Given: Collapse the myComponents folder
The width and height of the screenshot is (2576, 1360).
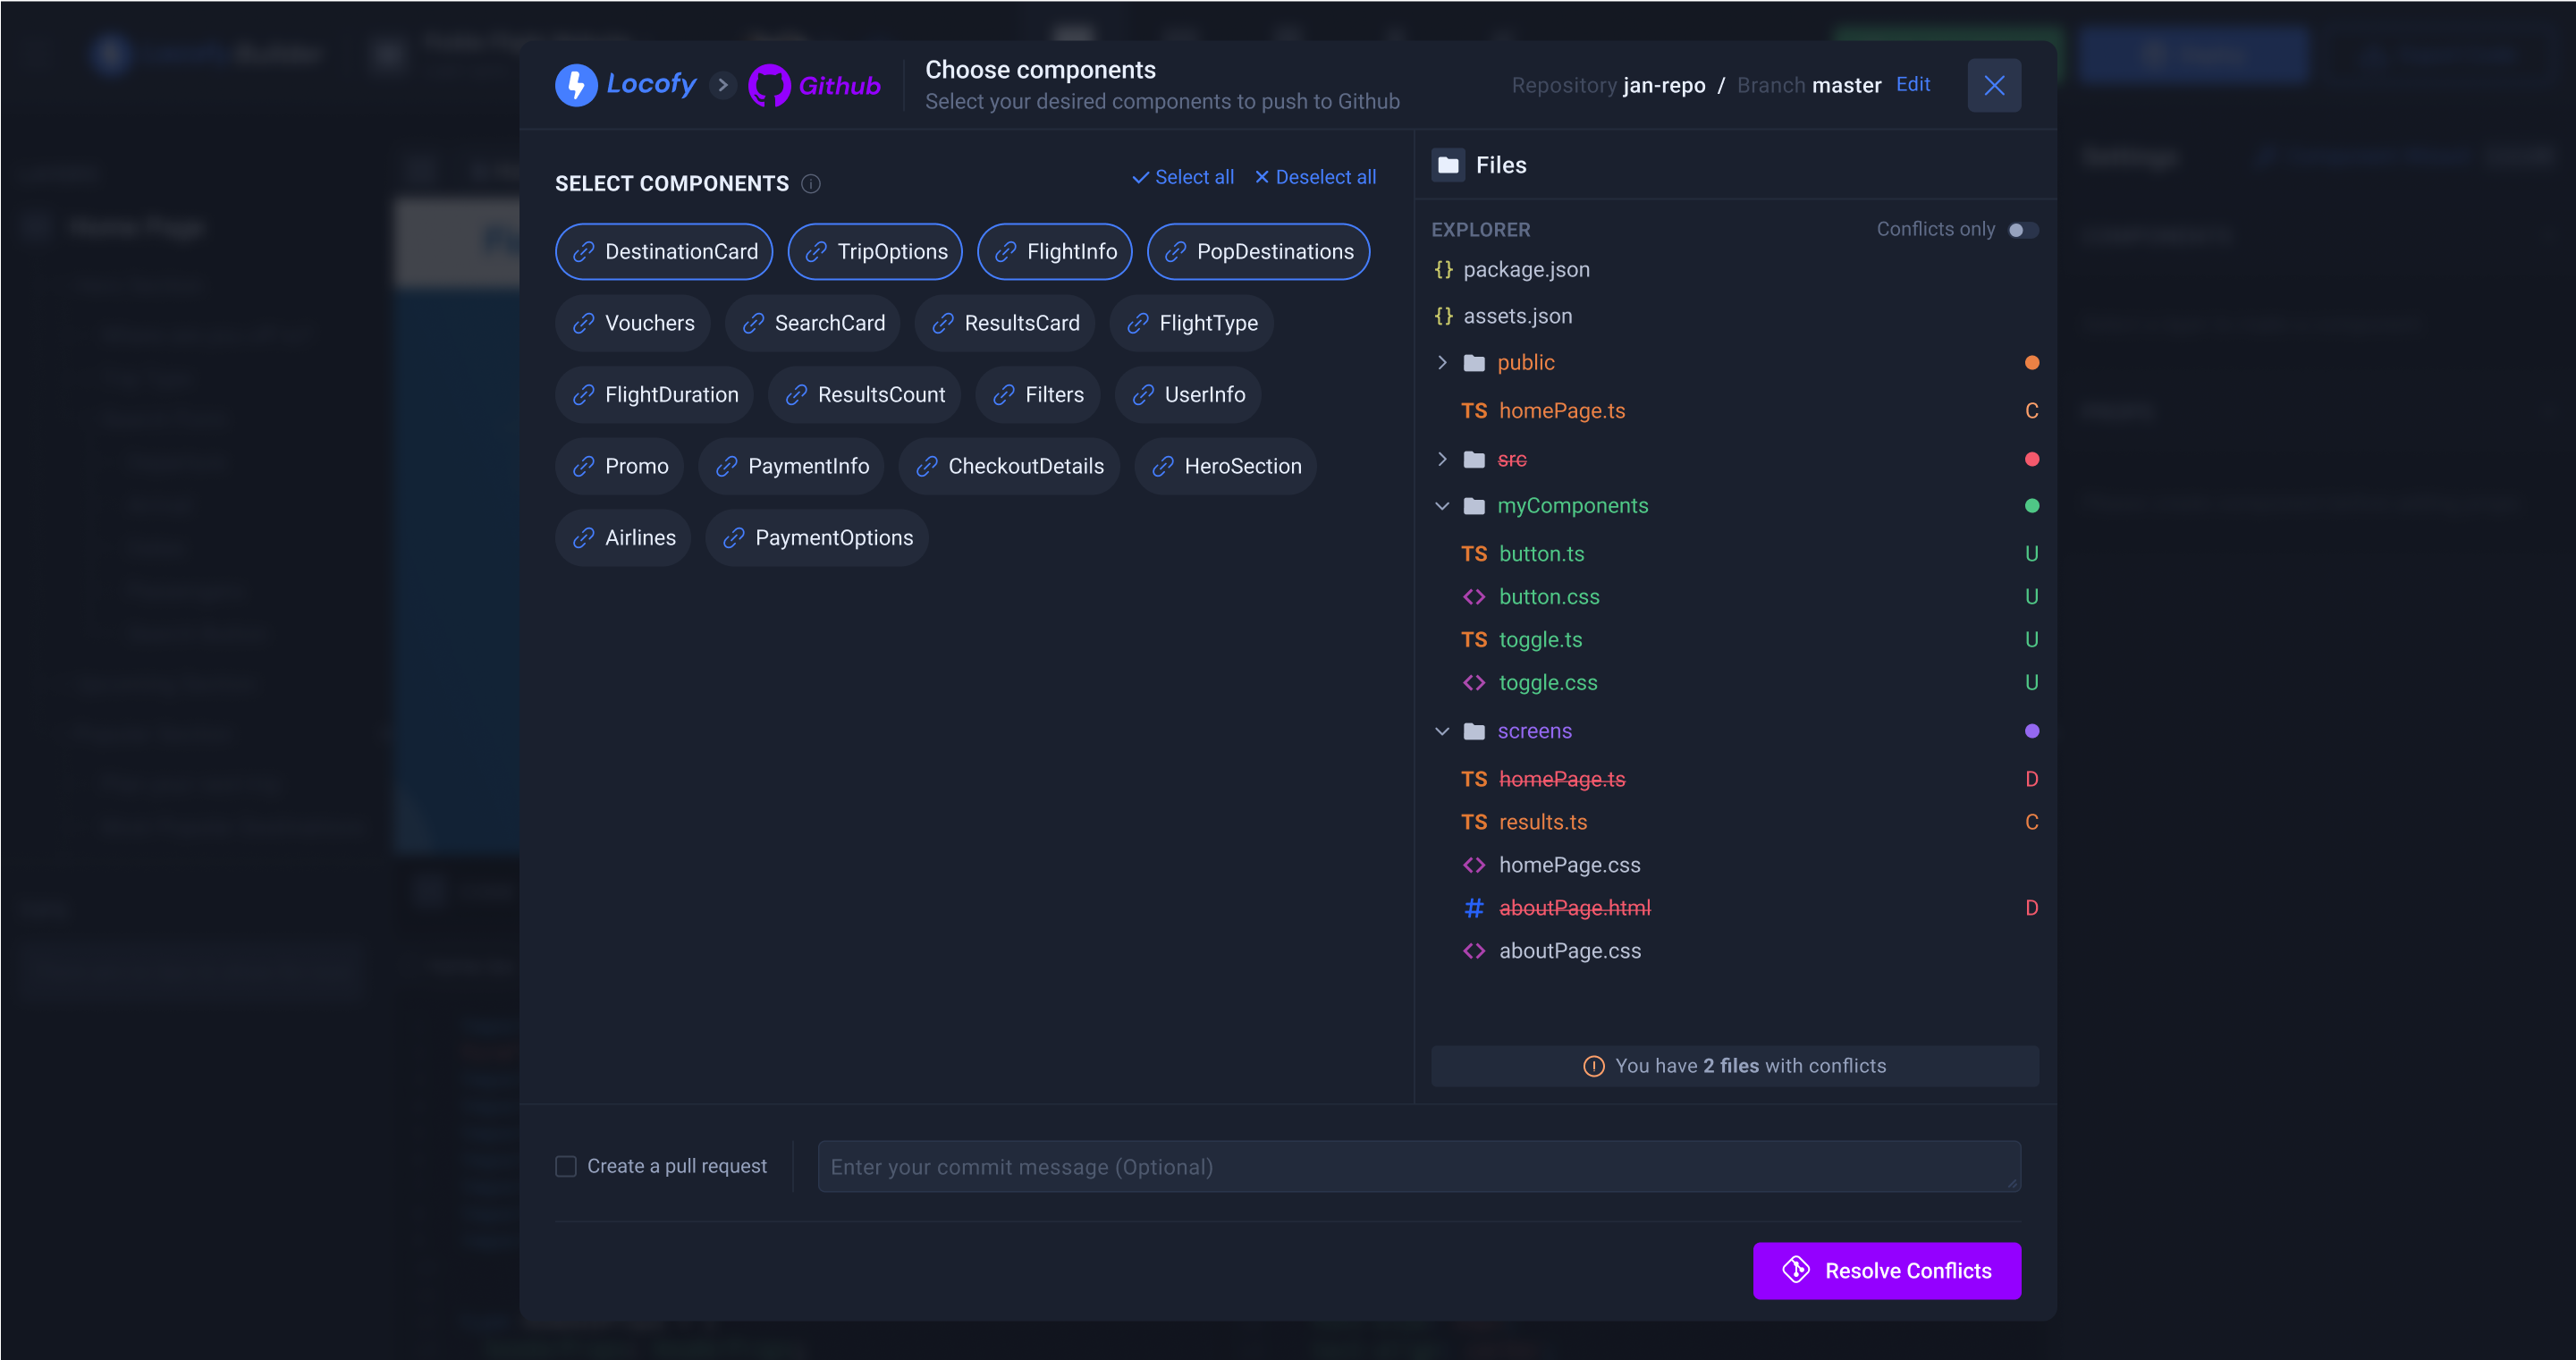Looking at the screenshot, I should pos(1442,506).
